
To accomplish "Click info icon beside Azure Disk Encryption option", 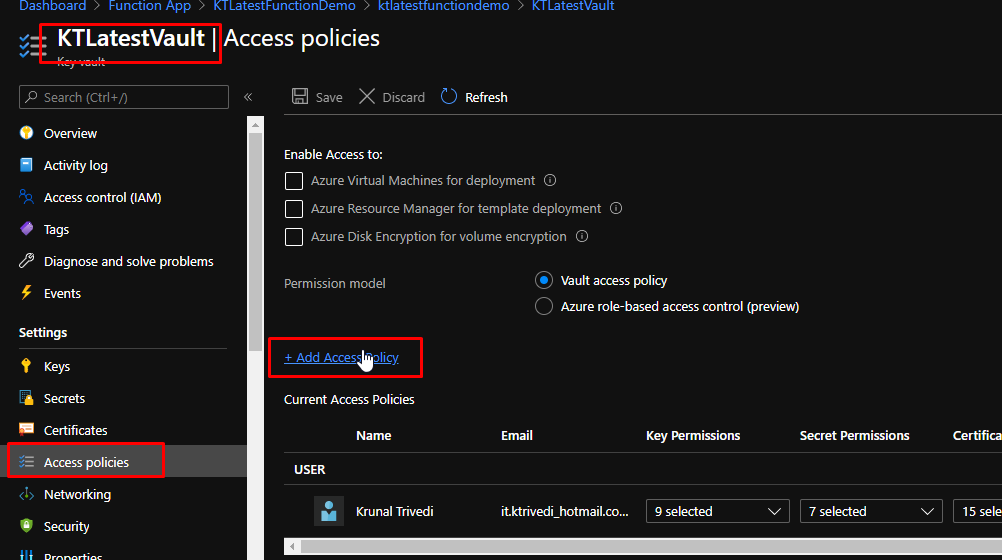I will (x=582, y=237).
